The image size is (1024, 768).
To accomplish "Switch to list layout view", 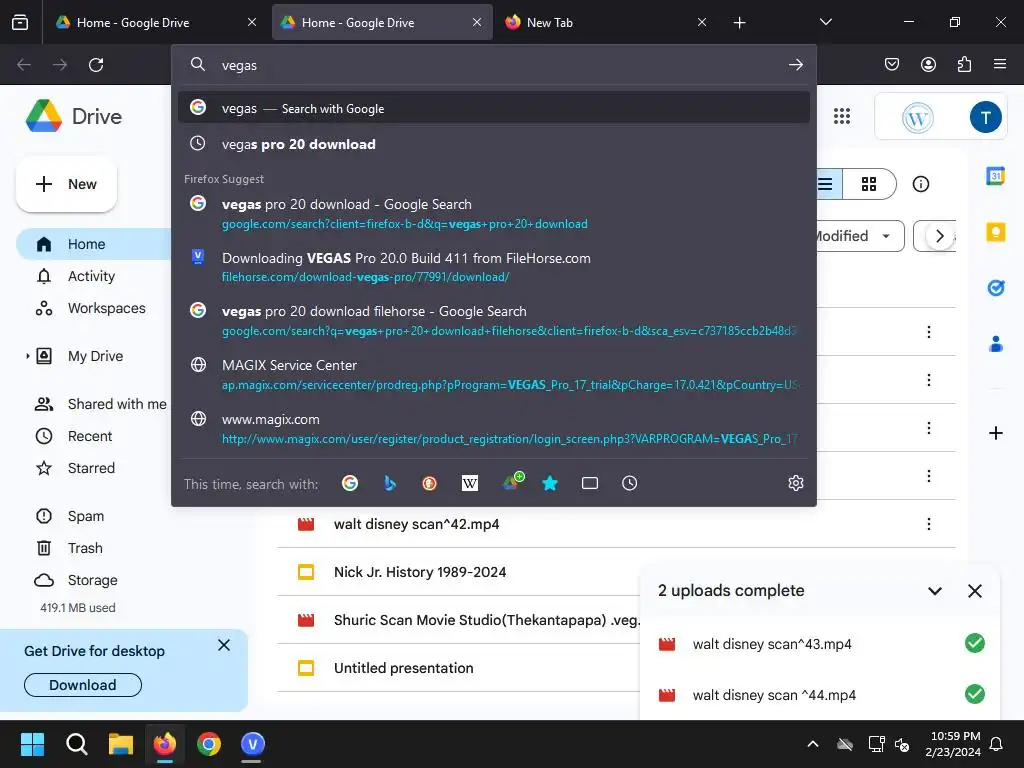I will click(x=827, y=184).
